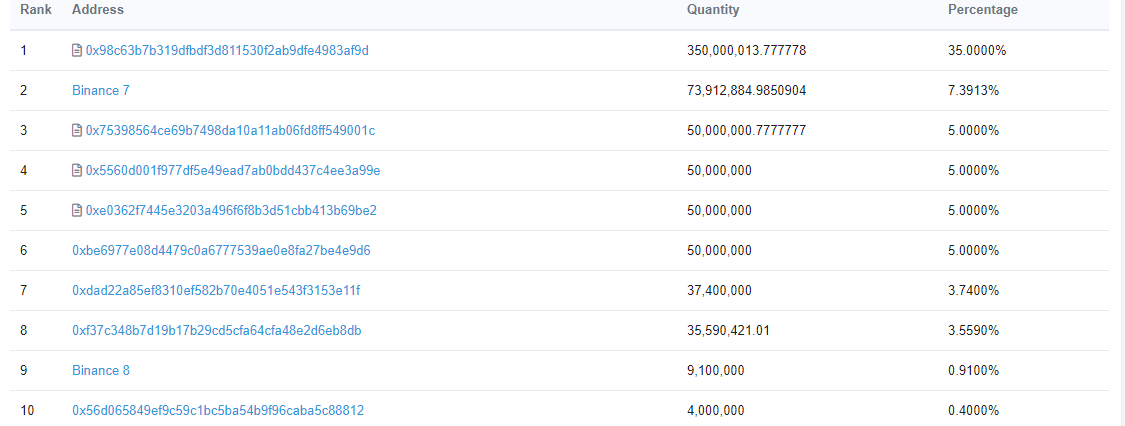Click contract icon beside 0xe0362f74 address
Screen dimensions: 1125x426
coord(77,210)
